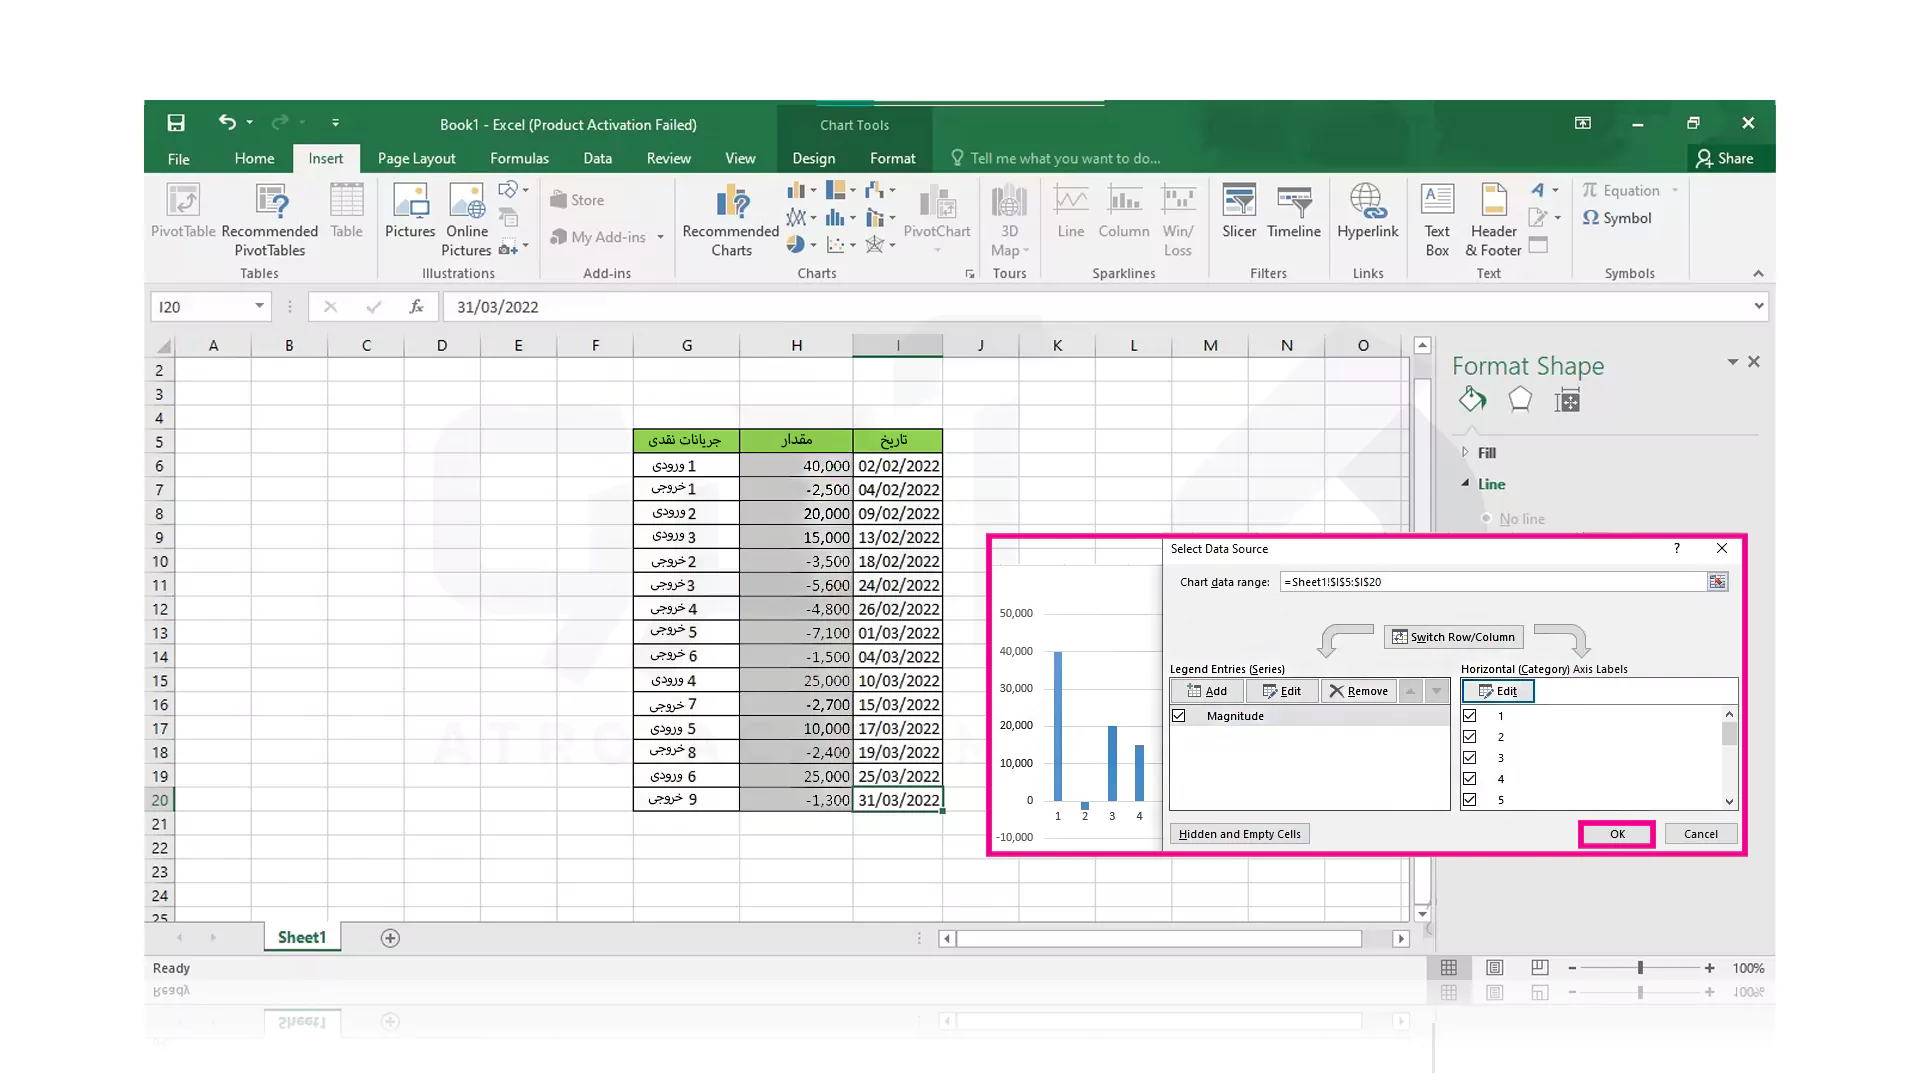Uncheck axis label 2 checkbox
This screenshot has width=1920, height=1080.
coord(1470,737)
